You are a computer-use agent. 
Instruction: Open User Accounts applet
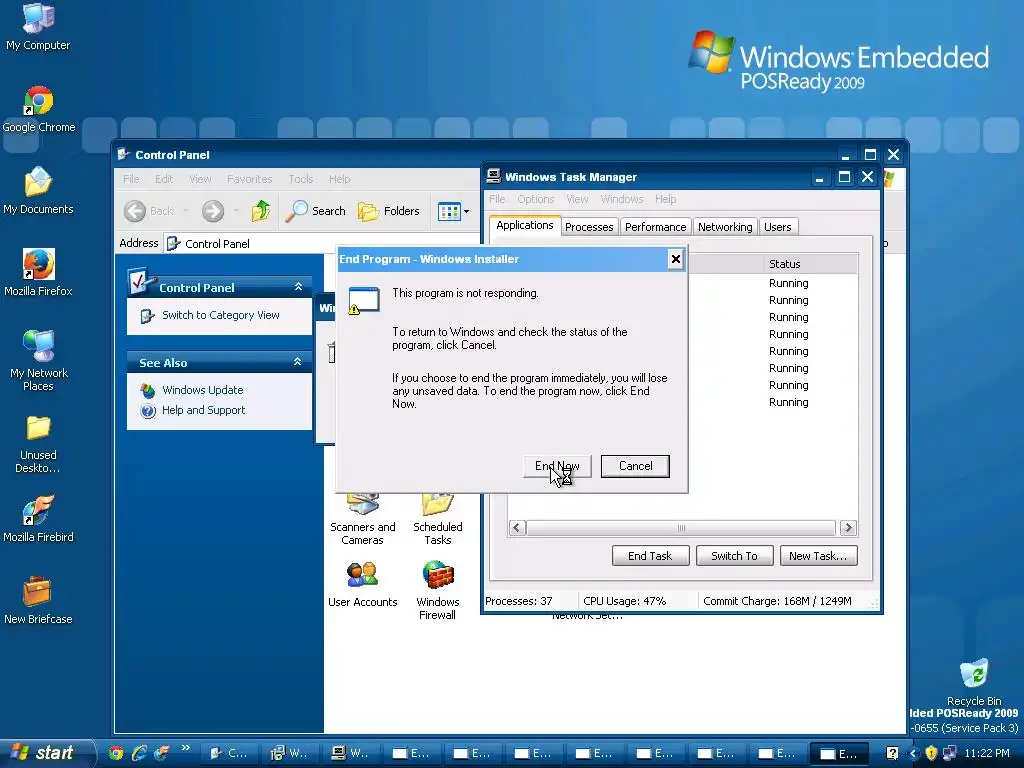coord(362,584)
